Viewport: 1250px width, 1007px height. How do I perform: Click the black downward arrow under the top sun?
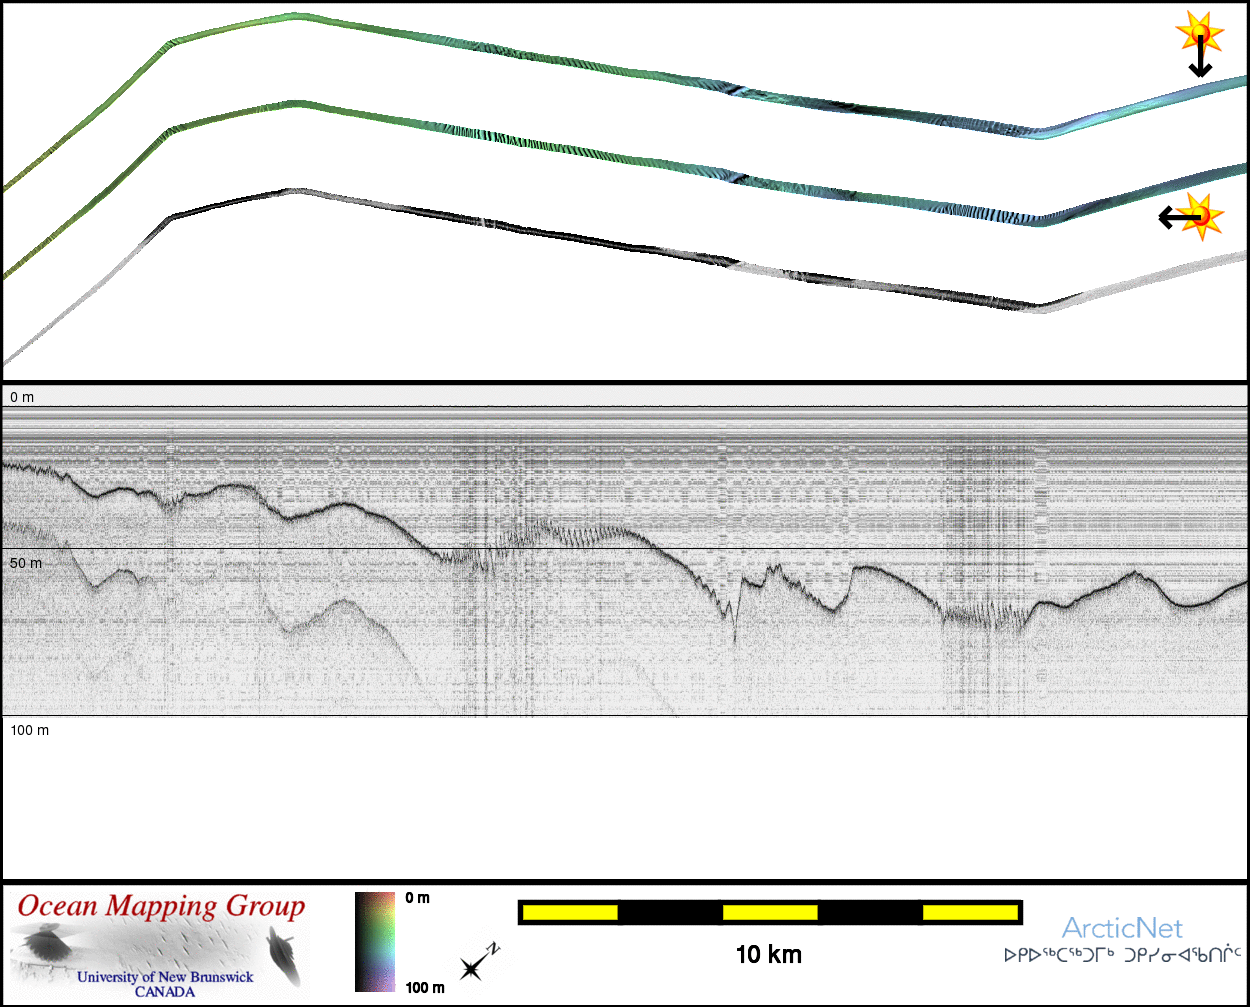click(1200, 62)
